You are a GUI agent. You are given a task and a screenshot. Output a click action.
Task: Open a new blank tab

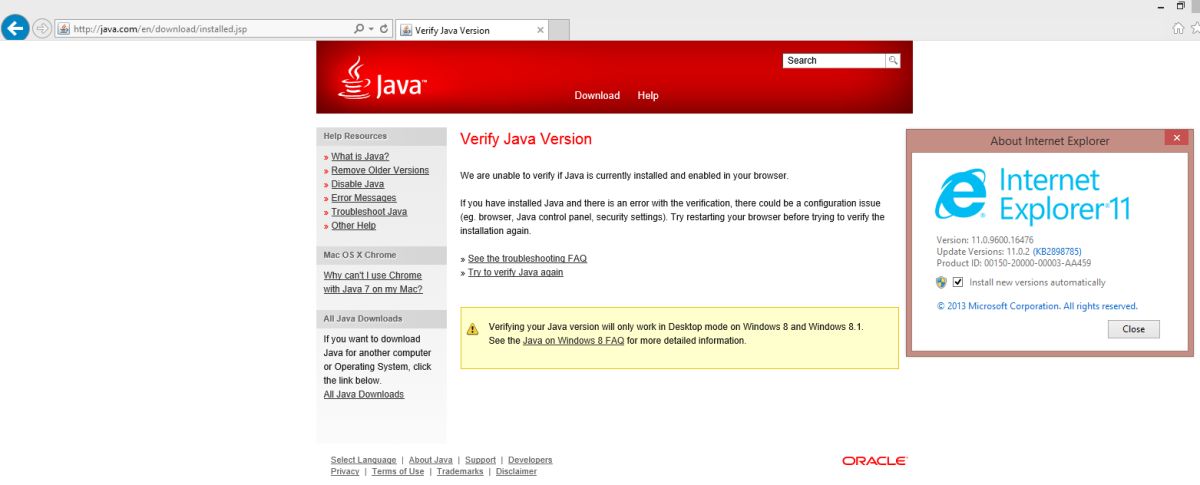[x=560, y=31]
